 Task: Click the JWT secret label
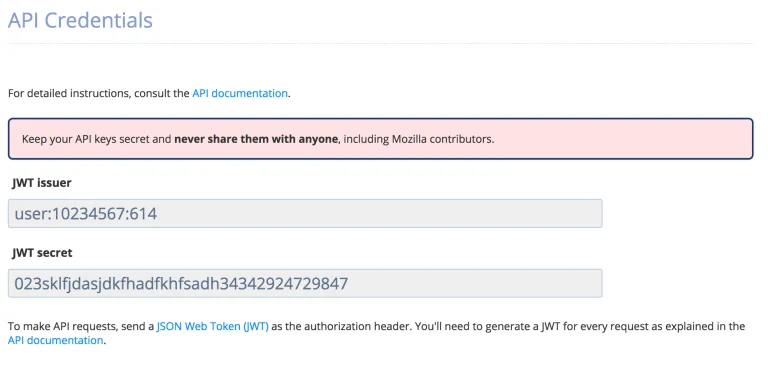click(42, 253)
